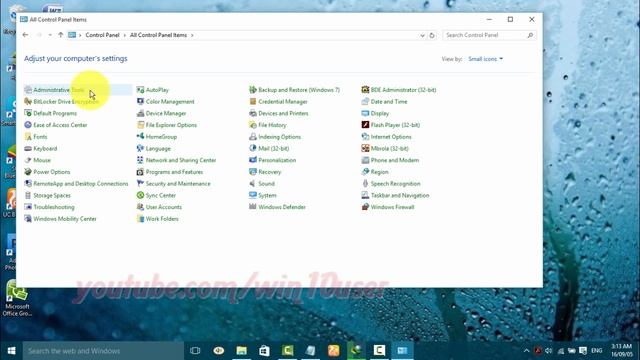Screen dimensions: 640x360
Task: Open Default Programs link
Action: [55, 113]
